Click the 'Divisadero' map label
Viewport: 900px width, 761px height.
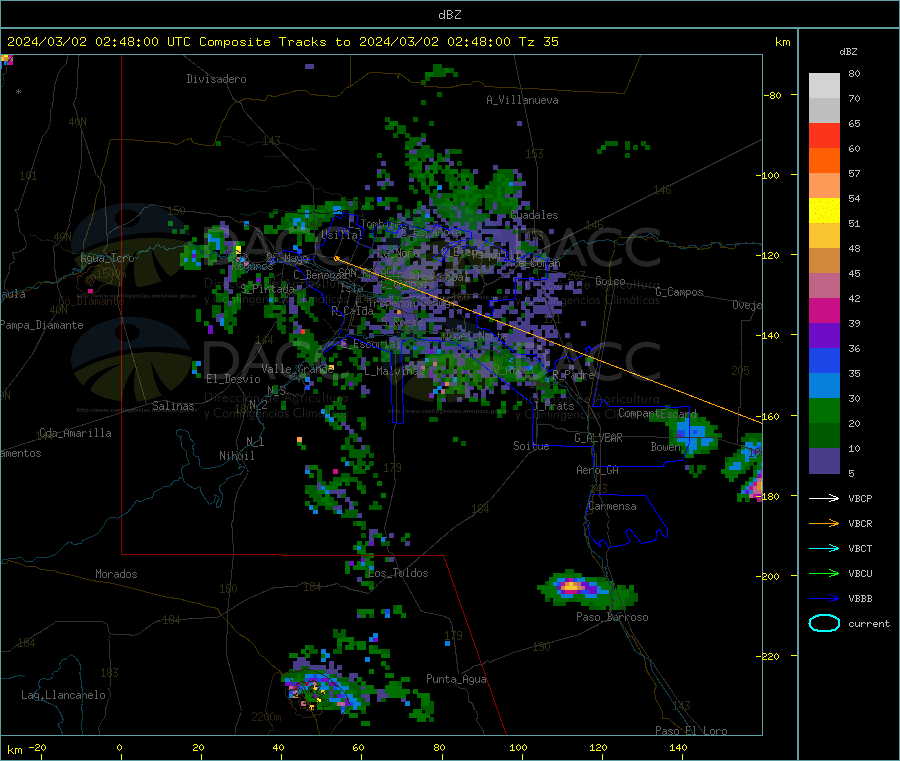[216, 79]
